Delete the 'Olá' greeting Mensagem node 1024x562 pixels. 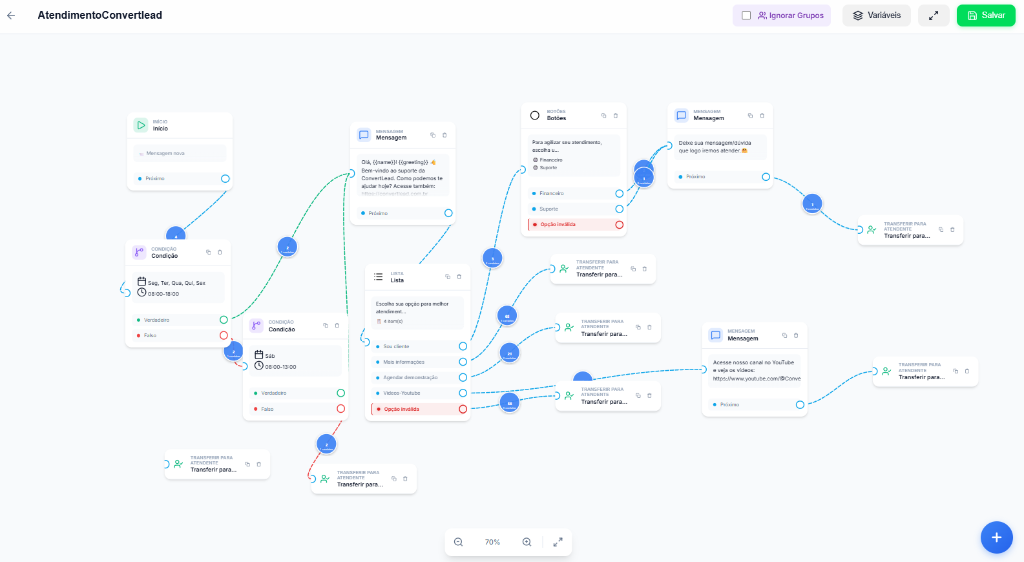coord(445,135)
